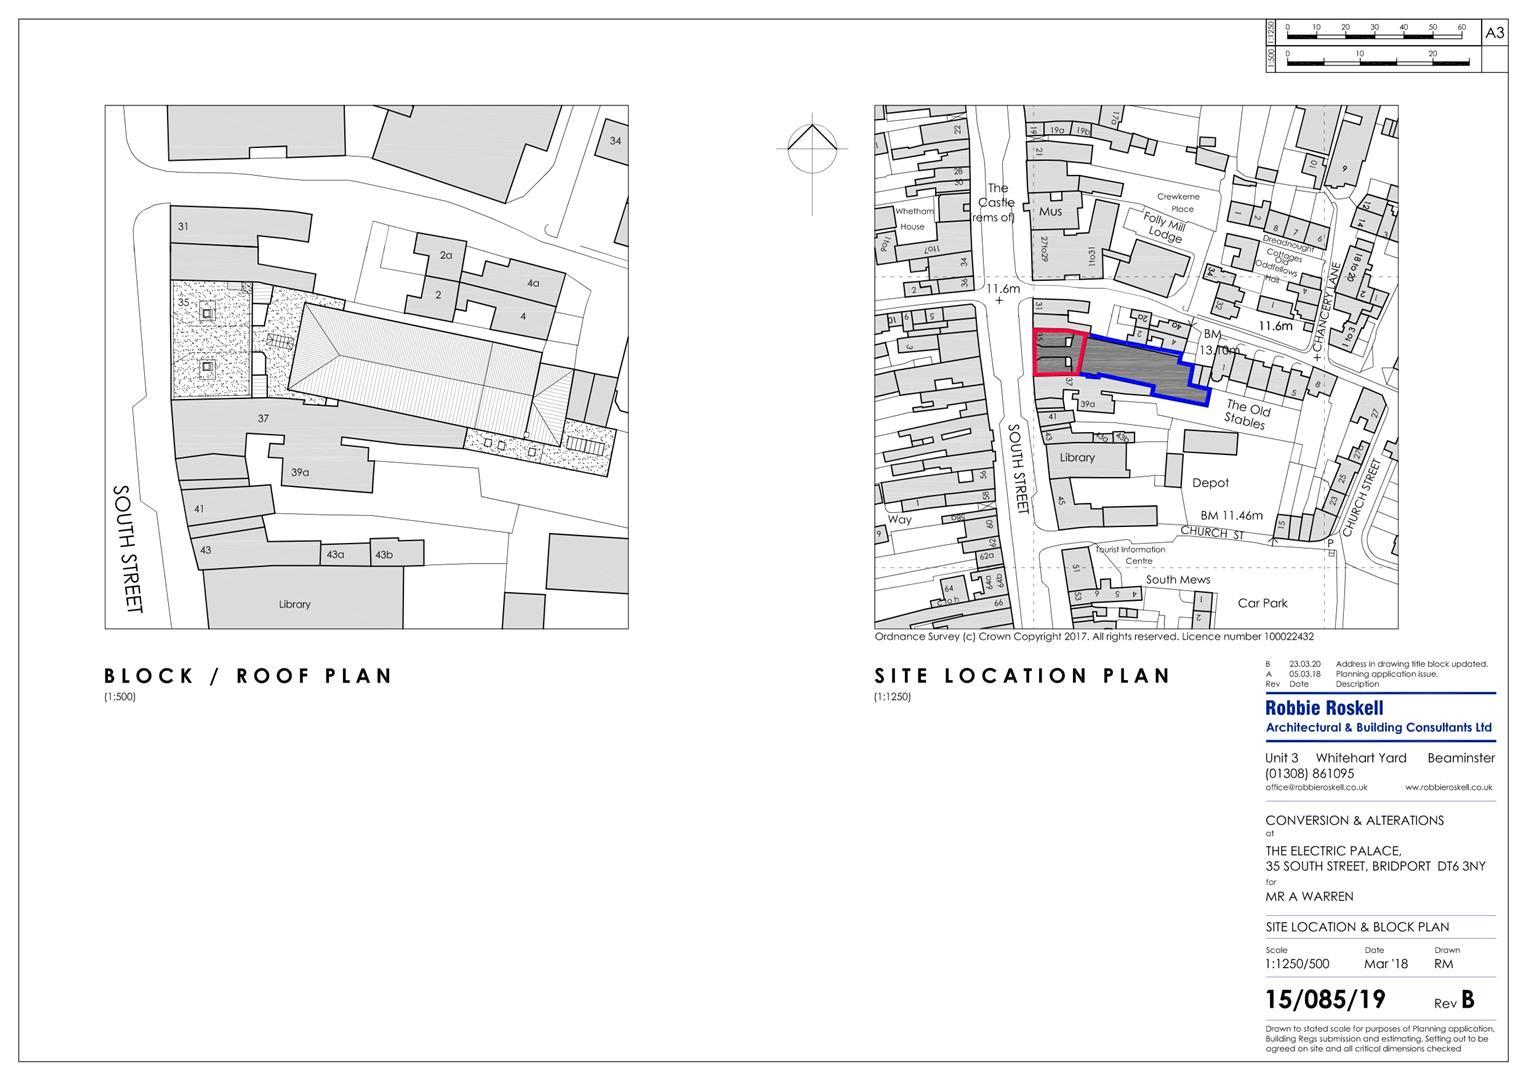
Task: Click the 'A3' paper size box
Action: pyautogui.click(x=1494, y=33)
